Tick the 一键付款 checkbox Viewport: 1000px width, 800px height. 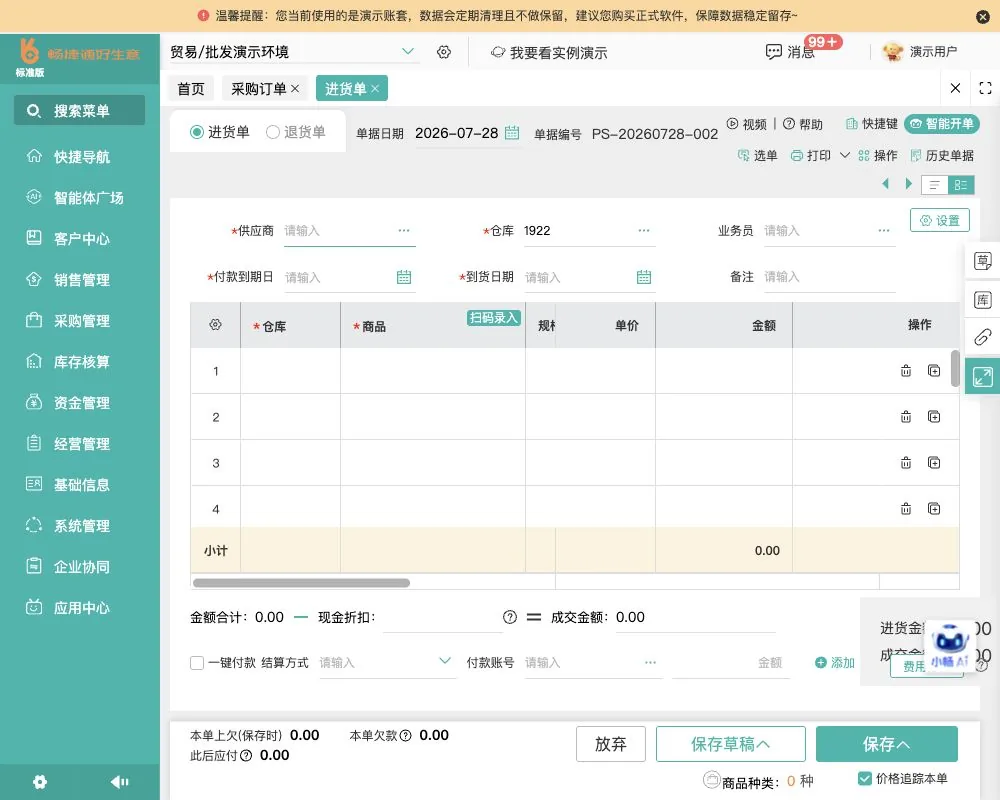point(197,663)
